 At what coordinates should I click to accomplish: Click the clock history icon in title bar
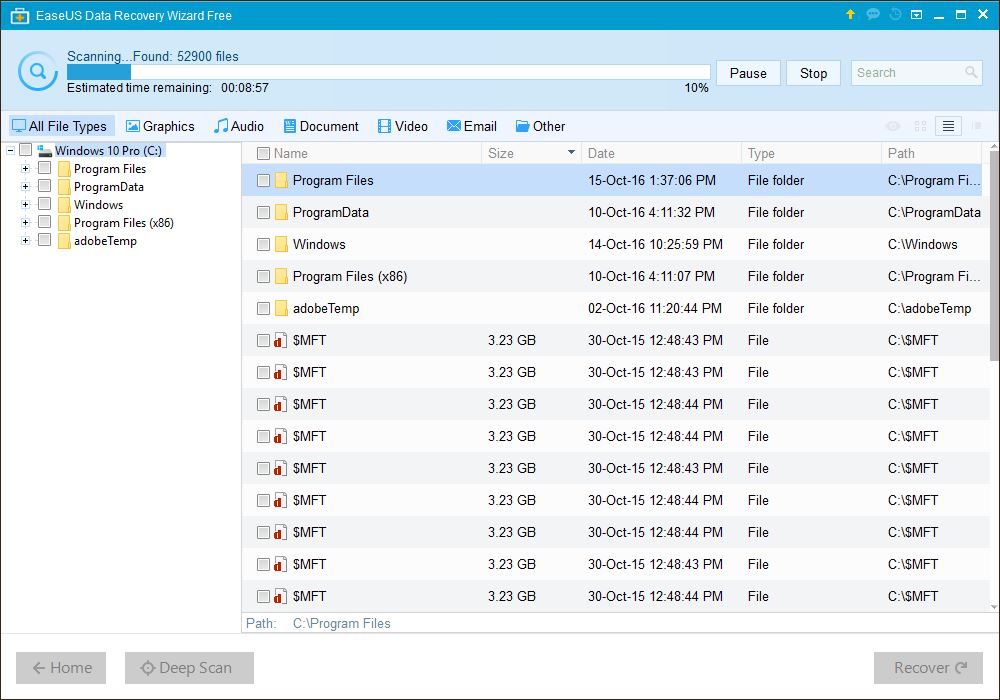click(895, 14)
